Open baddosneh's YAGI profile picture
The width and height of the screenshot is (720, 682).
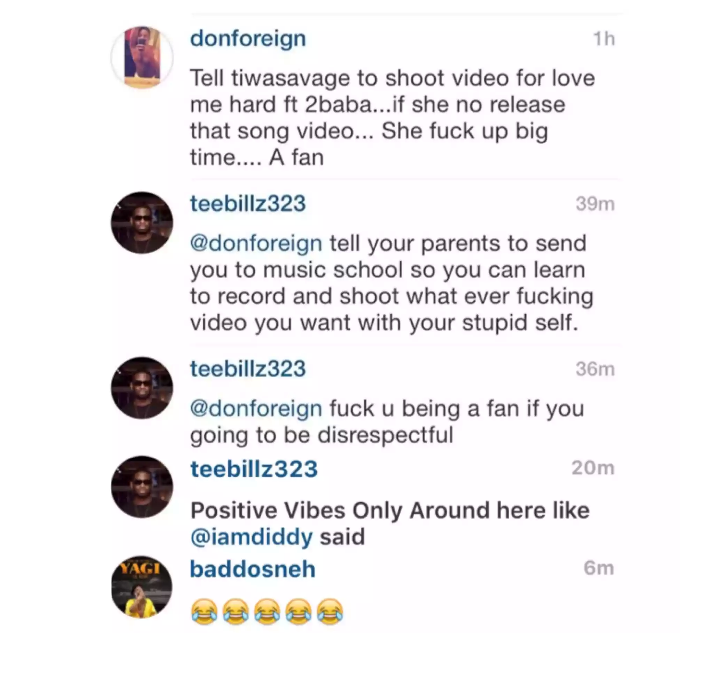[142, 586]
